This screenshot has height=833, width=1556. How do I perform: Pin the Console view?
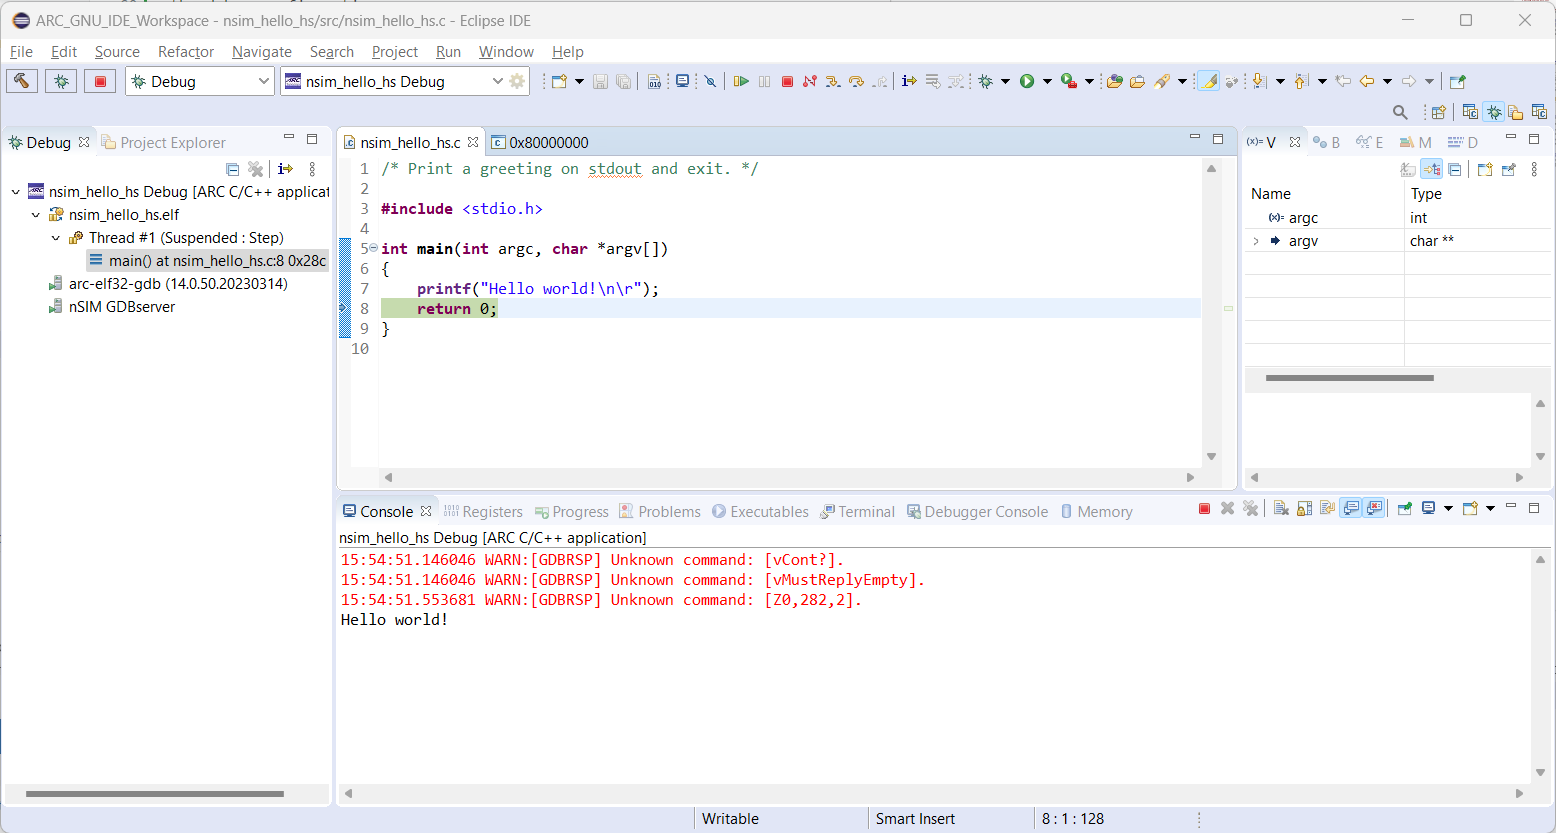click(1404, 508)
